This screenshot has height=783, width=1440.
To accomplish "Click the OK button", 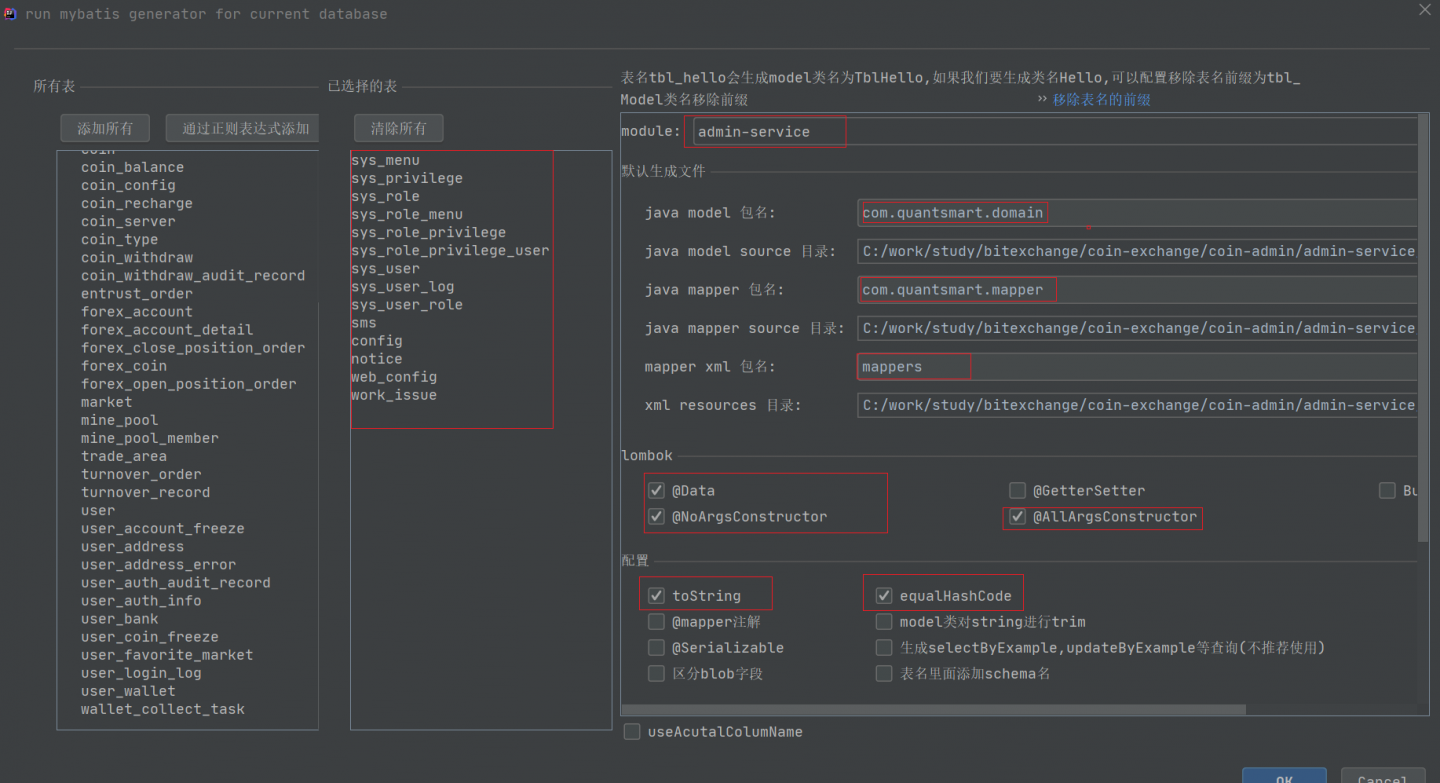I will coord(1283,777).
